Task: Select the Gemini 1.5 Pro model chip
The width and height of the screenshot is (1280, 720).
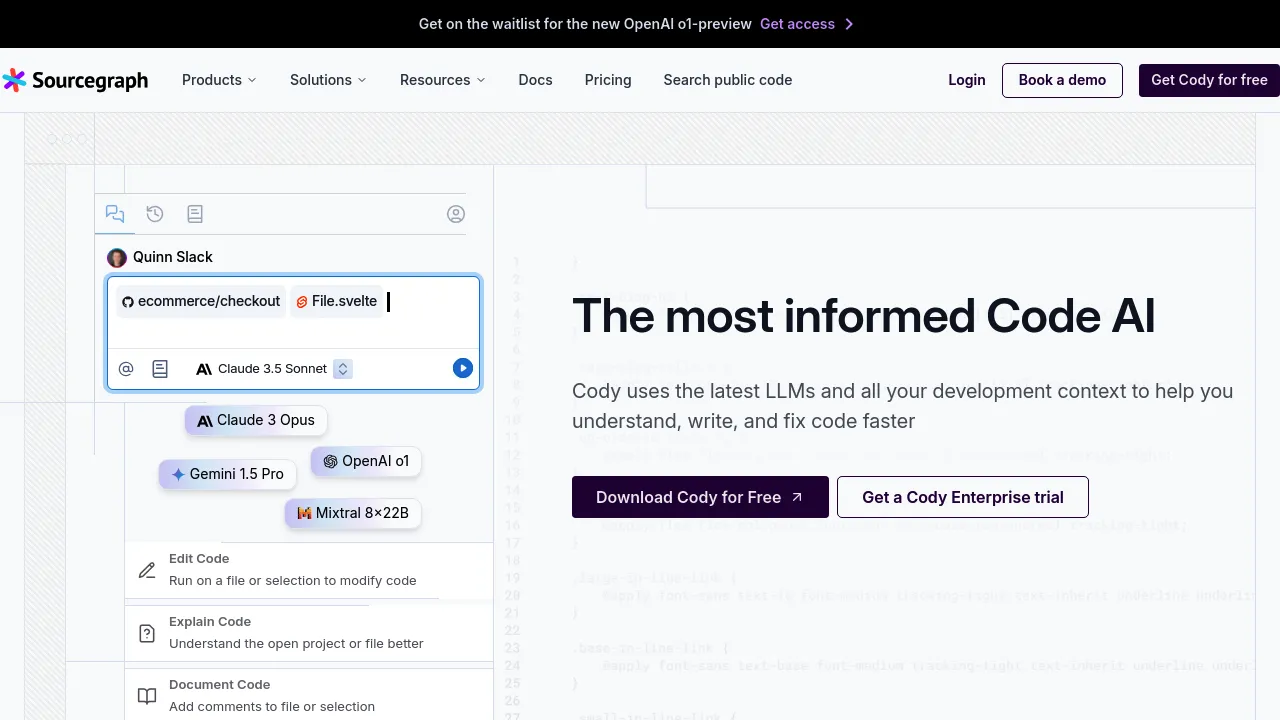Action: point(227,474)
